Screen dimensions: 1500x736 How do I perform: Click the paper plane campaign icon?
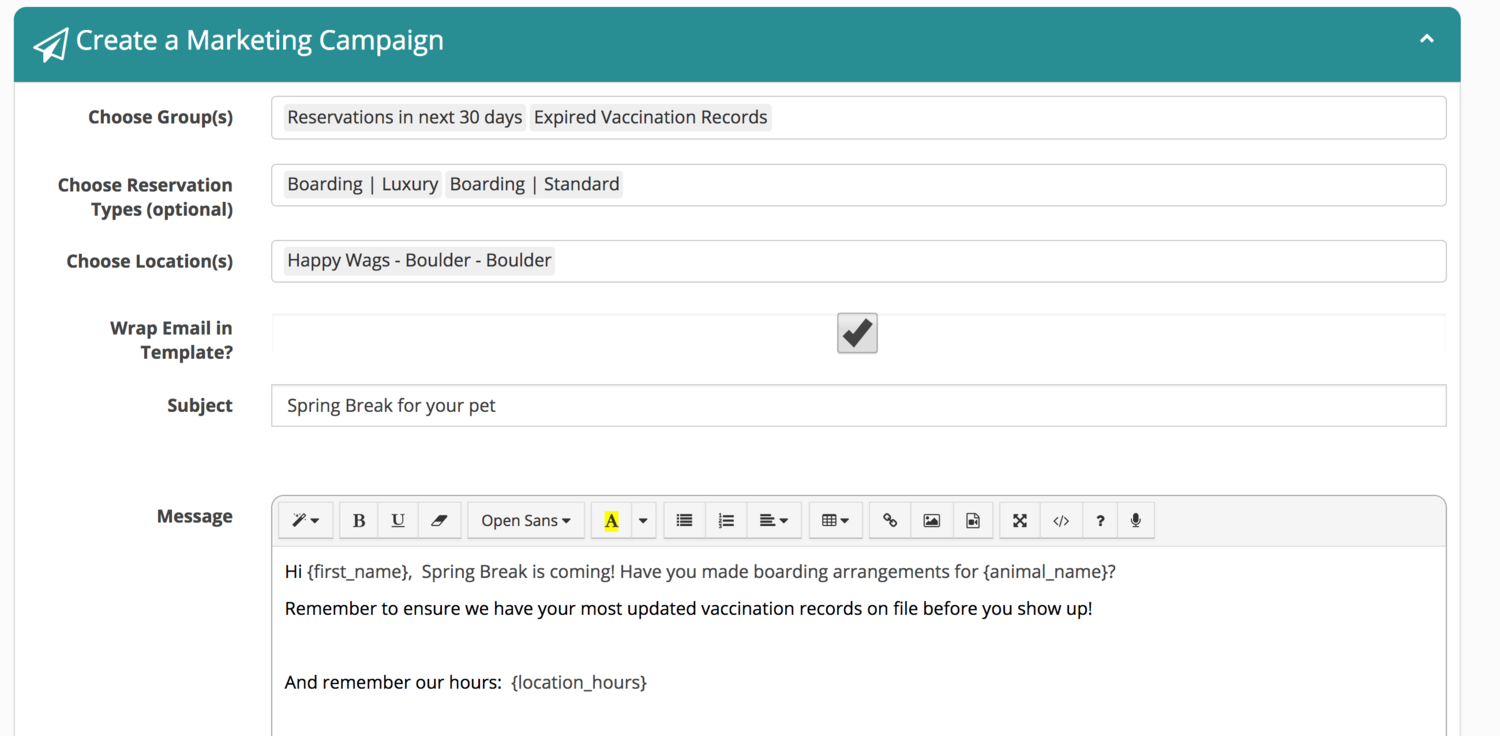coord(50,43)
